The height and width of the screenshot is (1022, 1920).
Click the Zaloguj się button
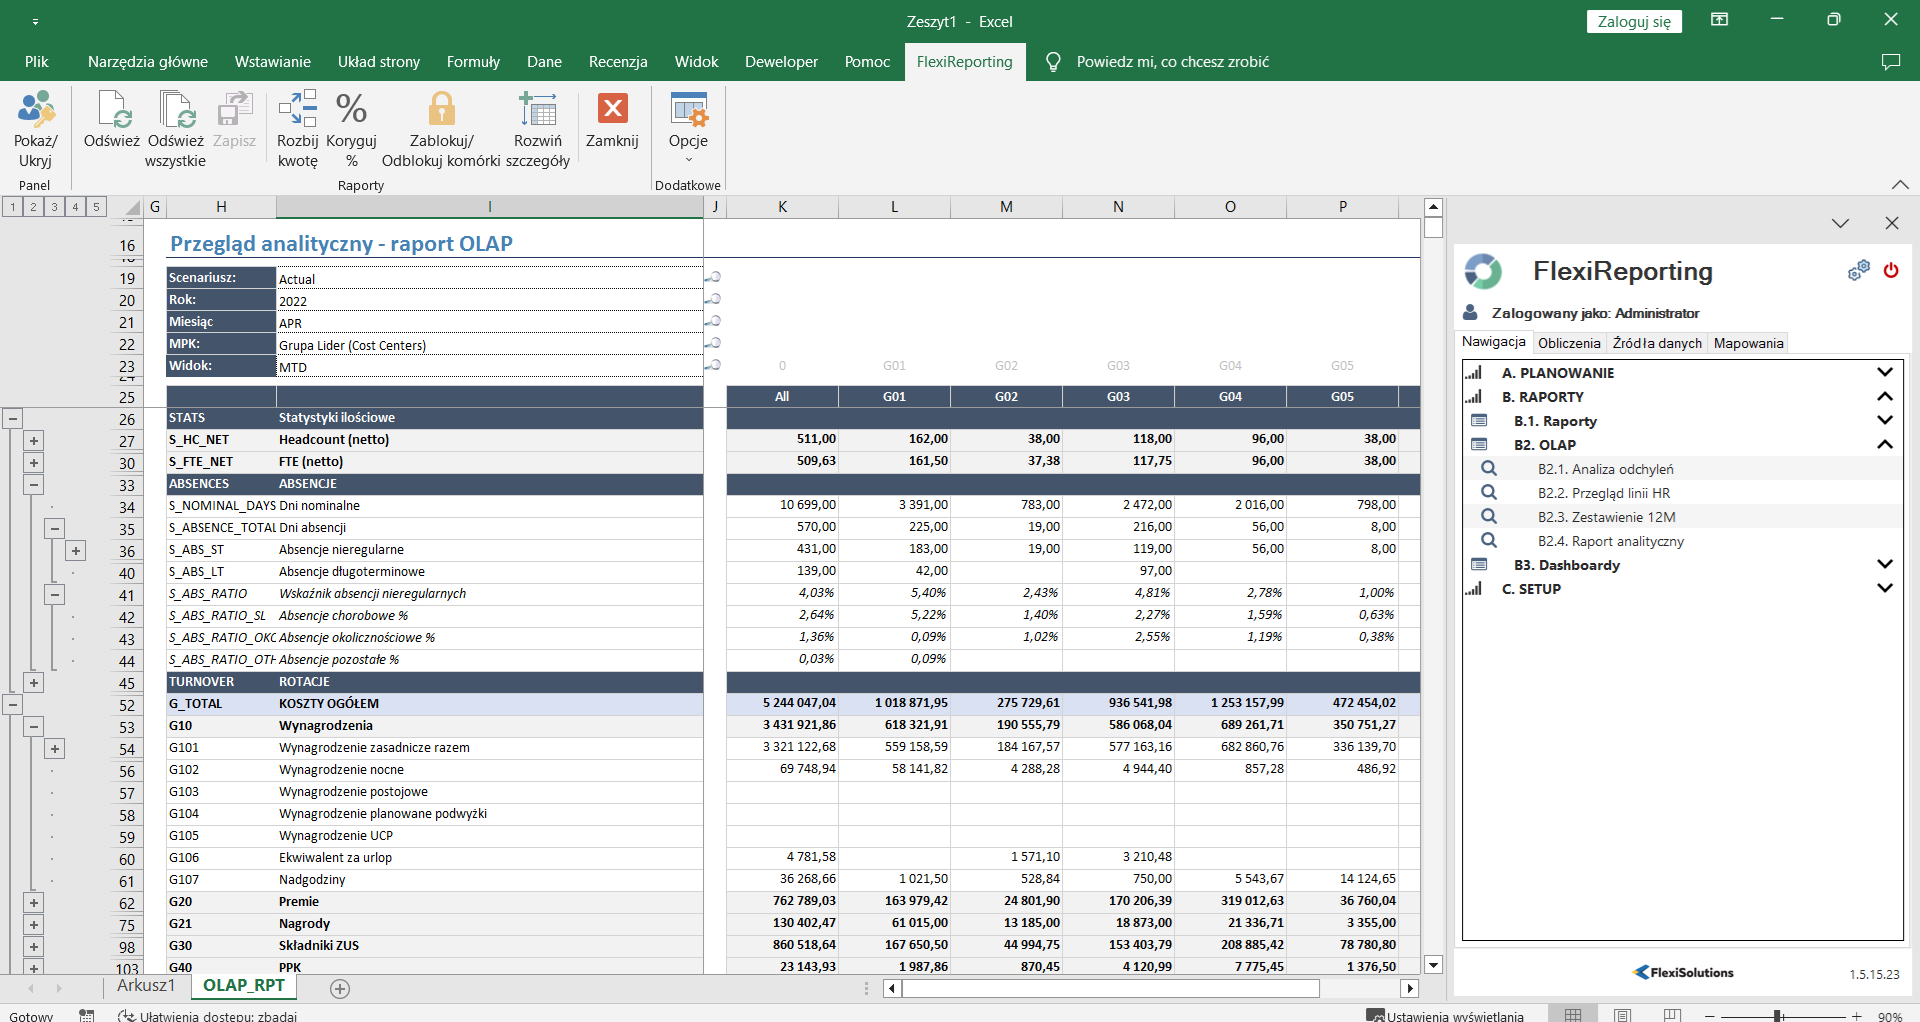[1633, 22]
